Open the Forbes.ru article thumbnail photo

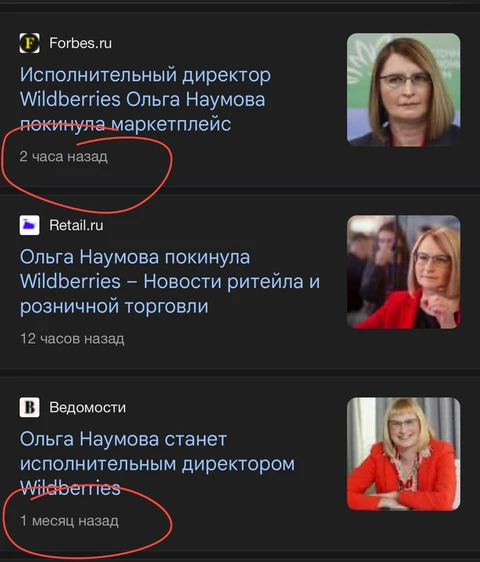[404, 90]
